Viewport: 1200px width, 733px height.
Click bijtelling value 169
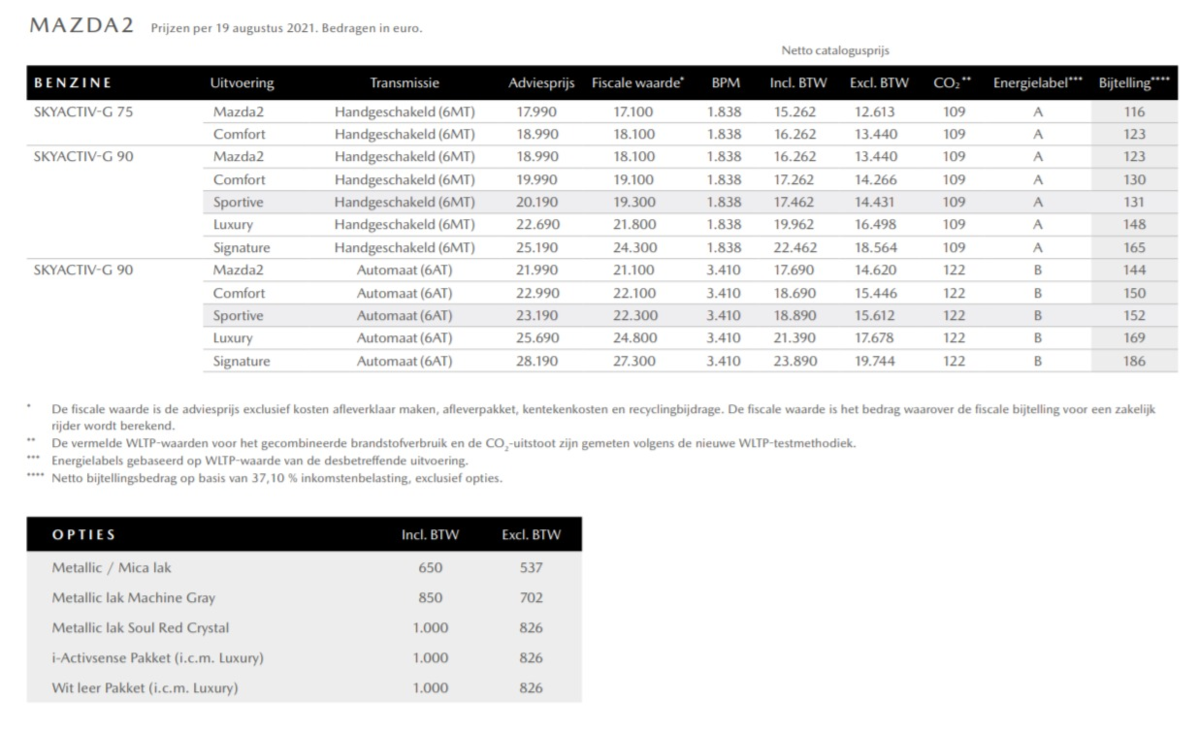1134,338
